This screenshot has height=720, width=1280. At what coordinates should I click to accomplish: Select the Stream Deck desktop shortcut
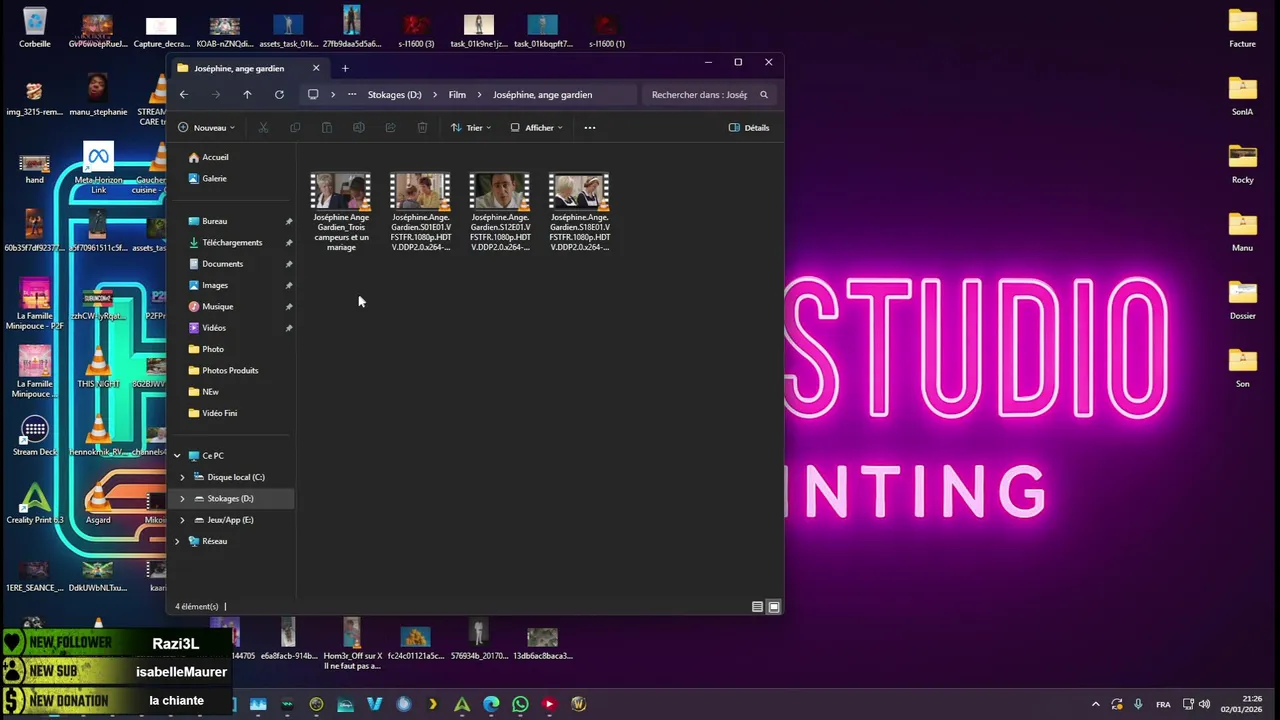tap(34, 436)
